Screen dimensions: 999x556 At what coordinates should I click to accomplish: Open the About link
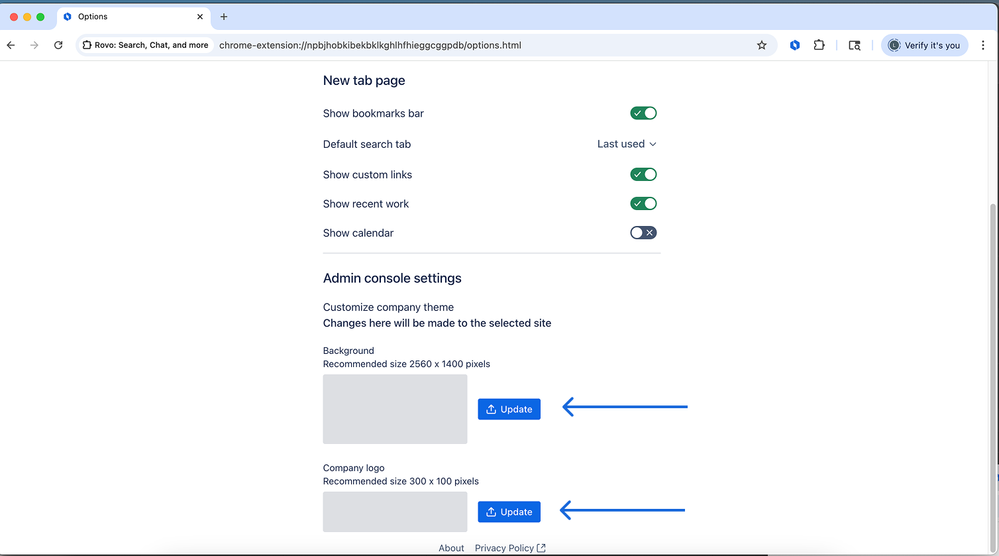point(451,548)
